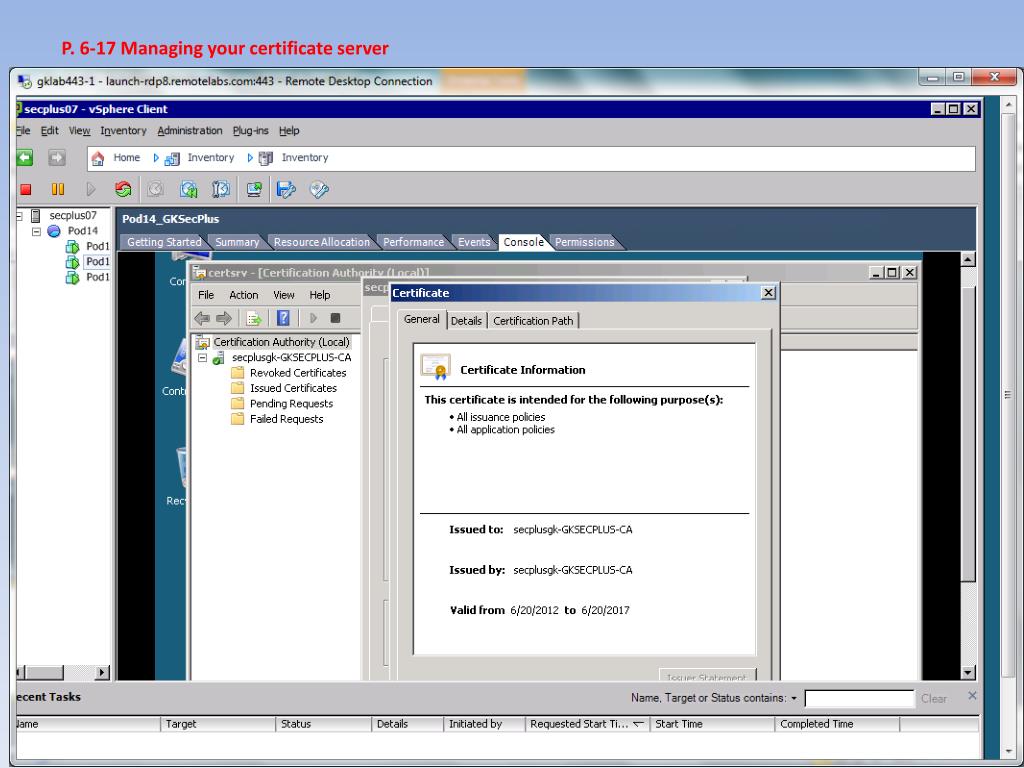Click certsrv stop service square icon
This screenshot has height=768, width=1024.
coord(335,318)
